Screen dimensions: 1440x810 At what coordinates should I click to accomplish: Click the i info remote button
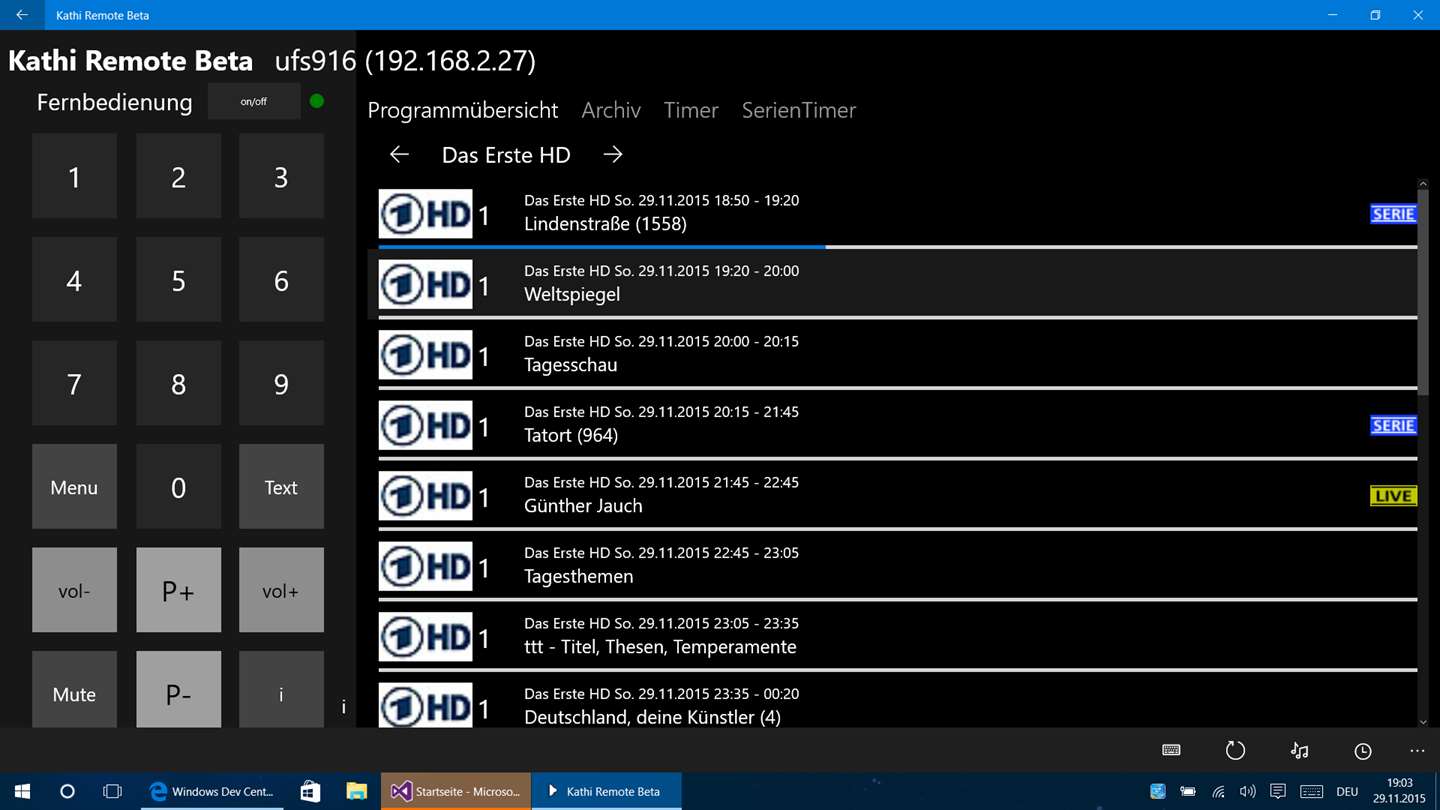click(281, 689)
